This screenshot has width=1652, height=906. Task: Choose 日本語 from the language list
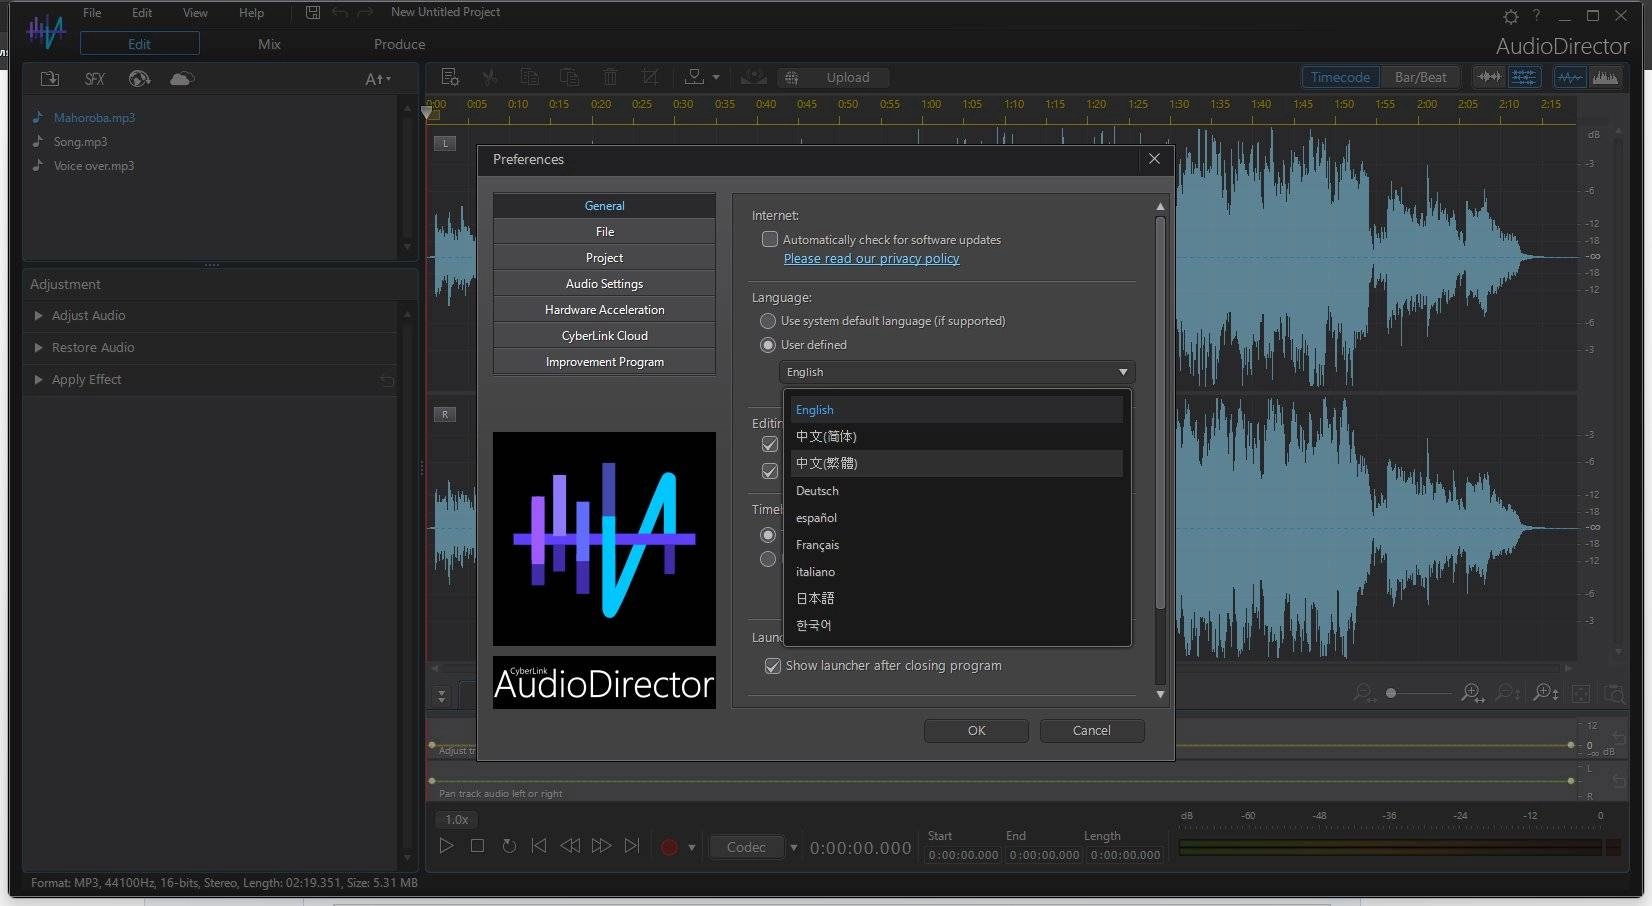[x=957, y=598]
